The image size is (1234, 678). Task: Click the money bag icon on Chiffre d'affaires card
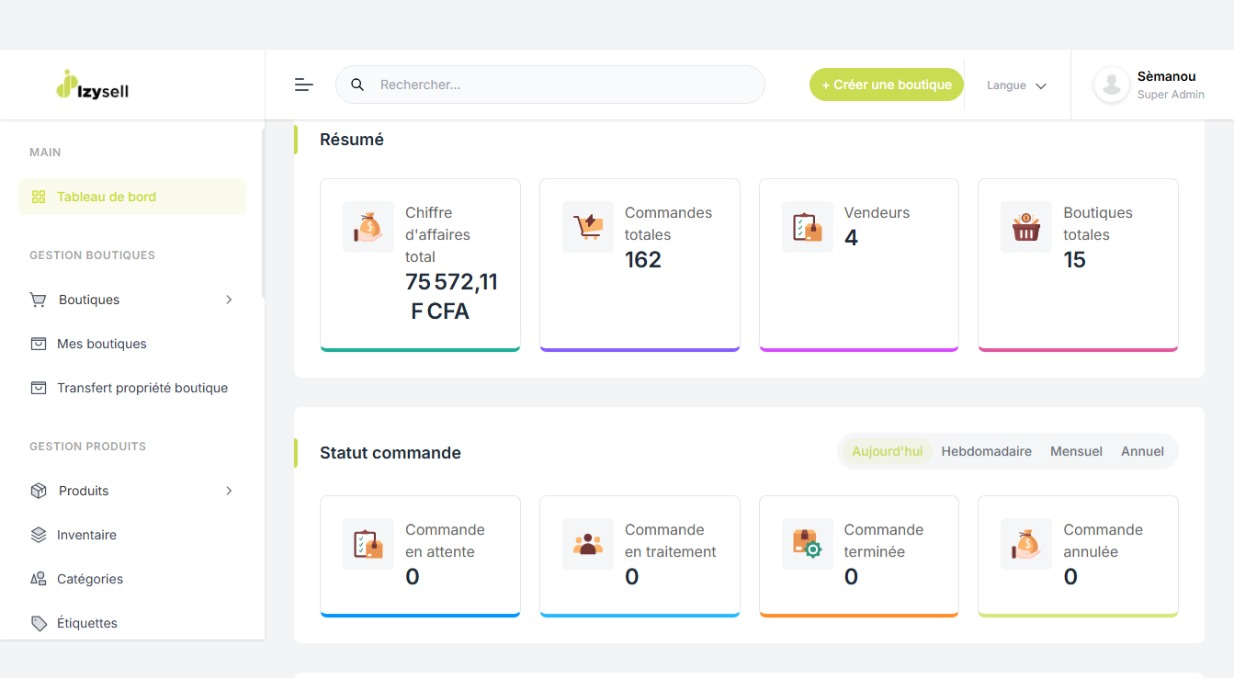pos(367,227)
